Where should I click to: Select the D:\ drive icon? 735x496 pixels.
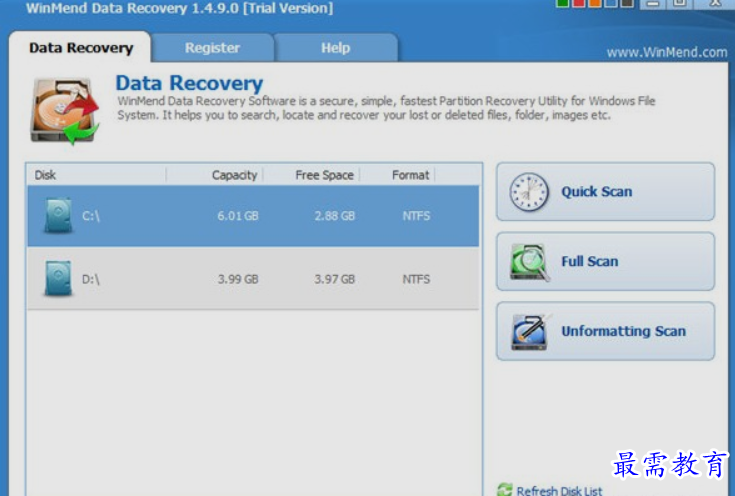(58, 279)
